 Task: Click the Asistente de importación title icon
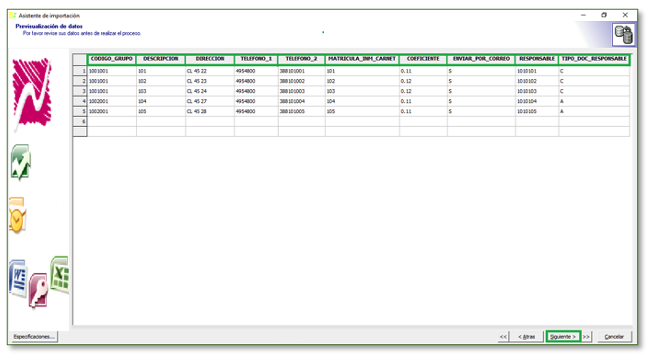click(x=12, y=15)
